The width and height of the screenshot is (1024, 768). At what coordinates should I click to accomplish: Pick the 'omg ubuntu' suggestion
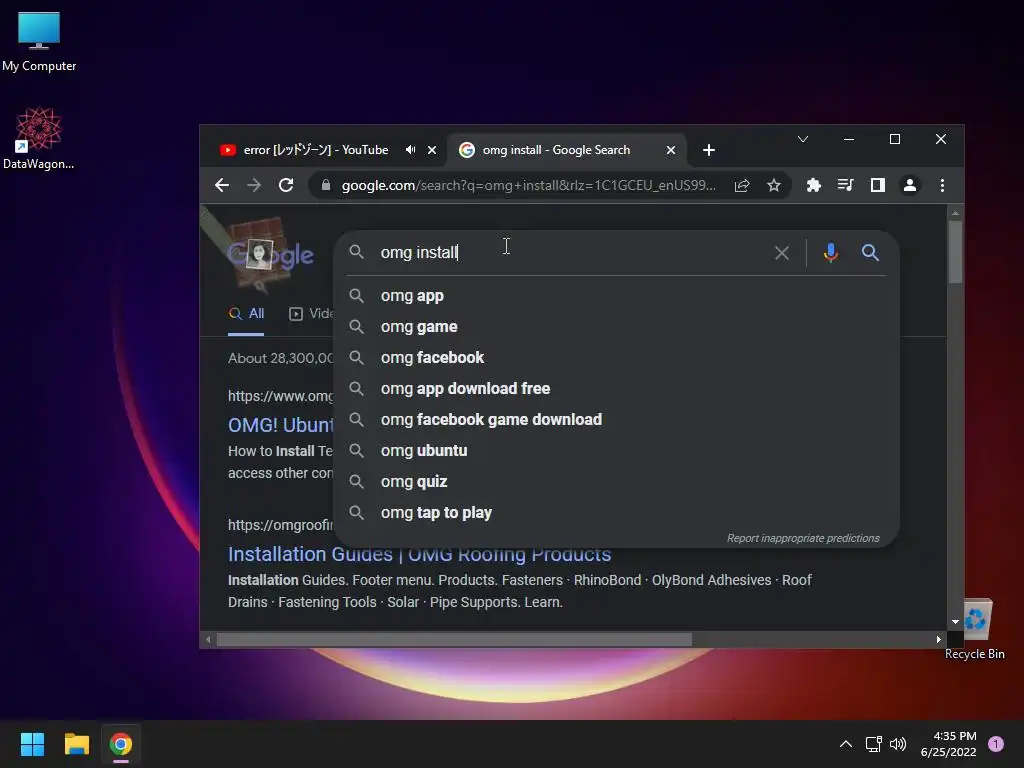coord(616,451)
